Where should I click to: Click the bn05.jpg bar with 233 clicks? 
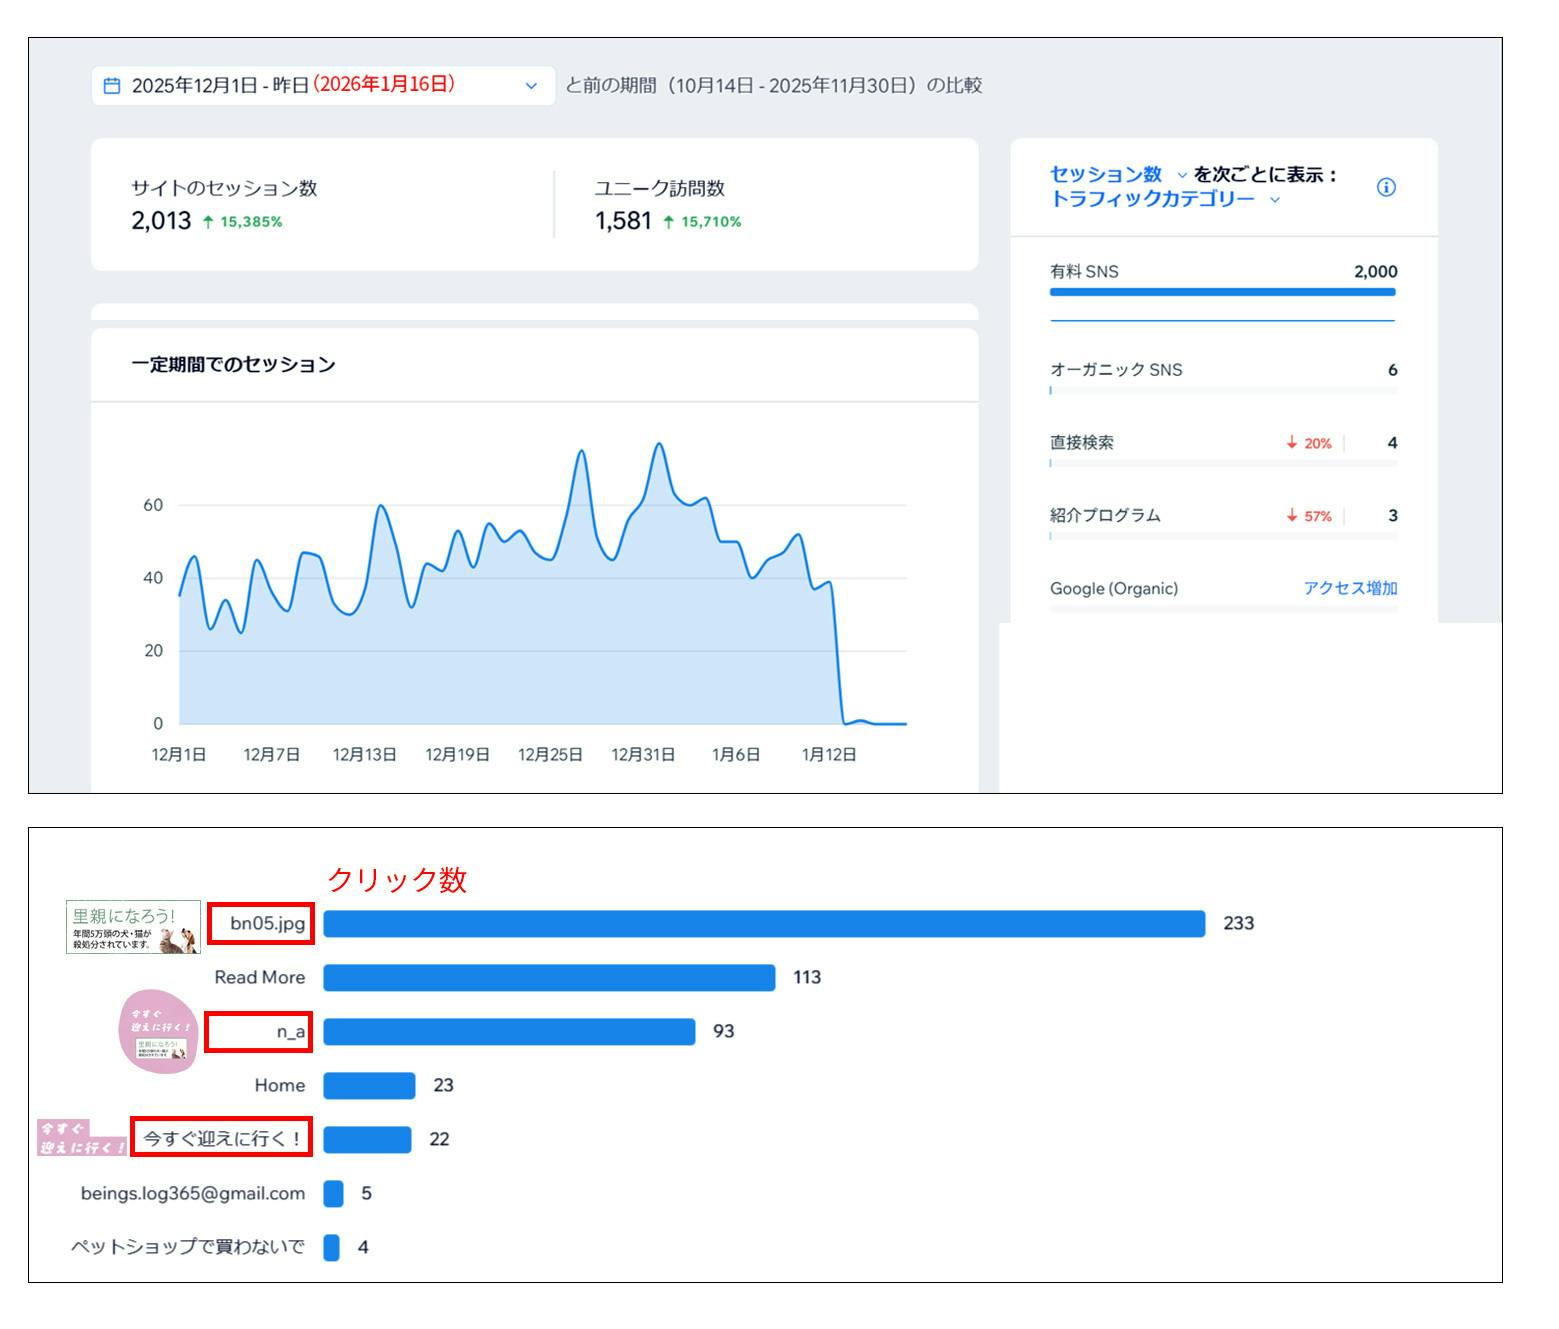[764, 923]
